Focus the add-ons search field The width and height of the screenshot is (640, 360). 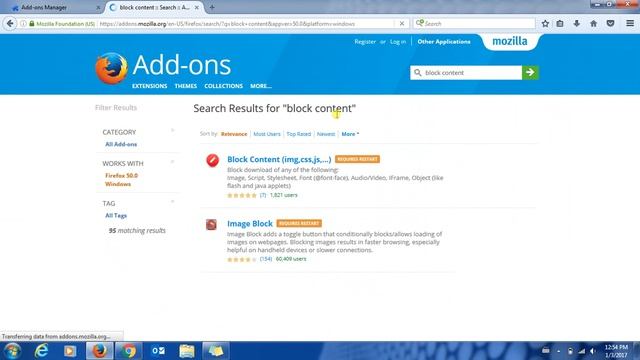tap(466, 73)
